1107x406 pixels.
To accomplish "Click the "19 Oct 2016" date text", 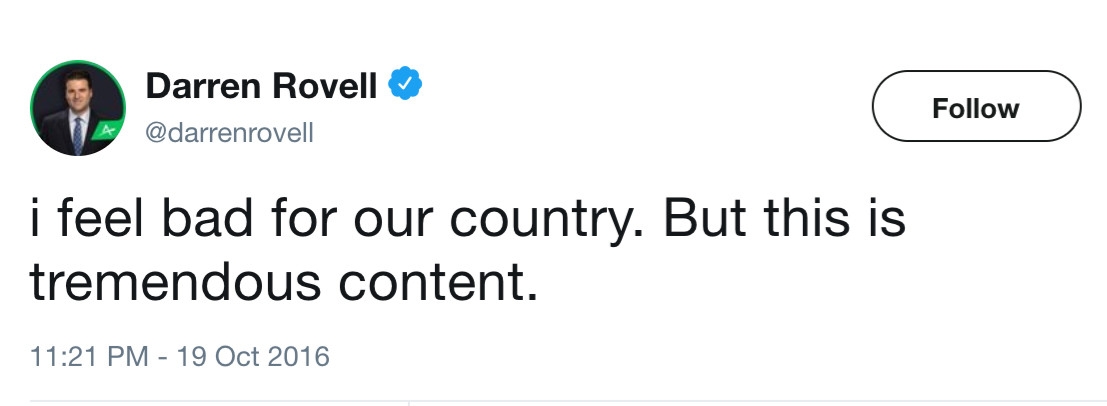I will (254, 356).
